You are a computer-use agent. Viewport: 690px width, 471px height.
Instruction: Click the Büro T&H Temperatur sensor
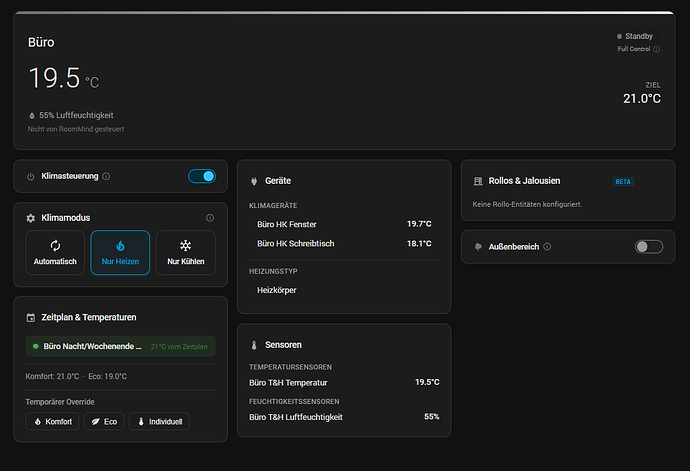click(x=344, y=383)
